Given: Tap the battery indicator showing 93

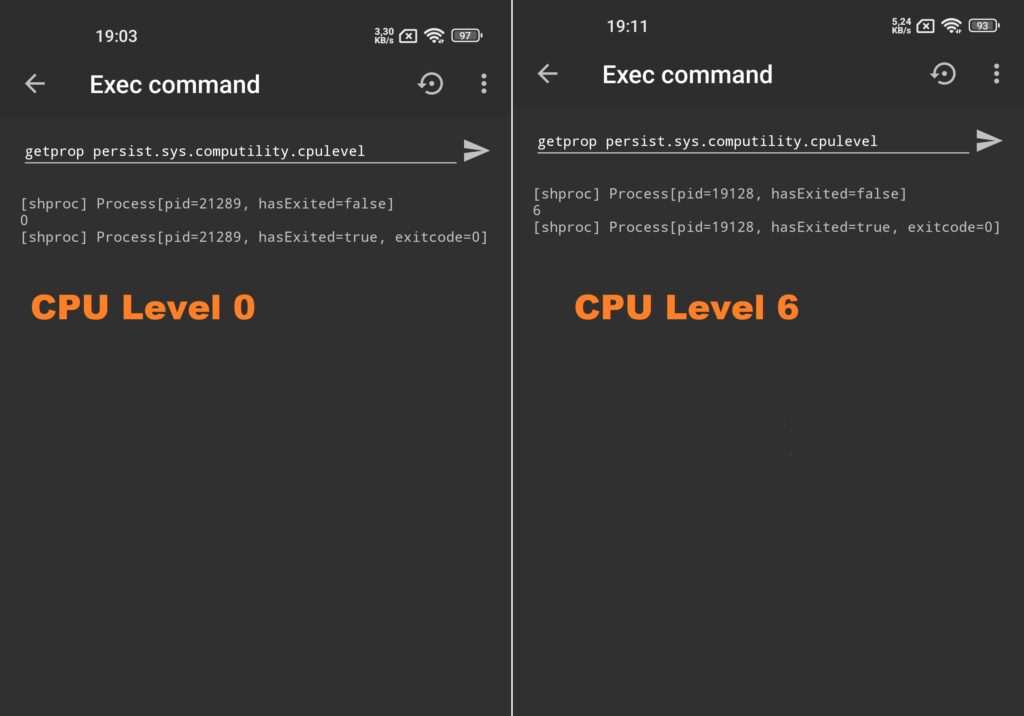Looking at the screenshot, I should click(984, 25).
